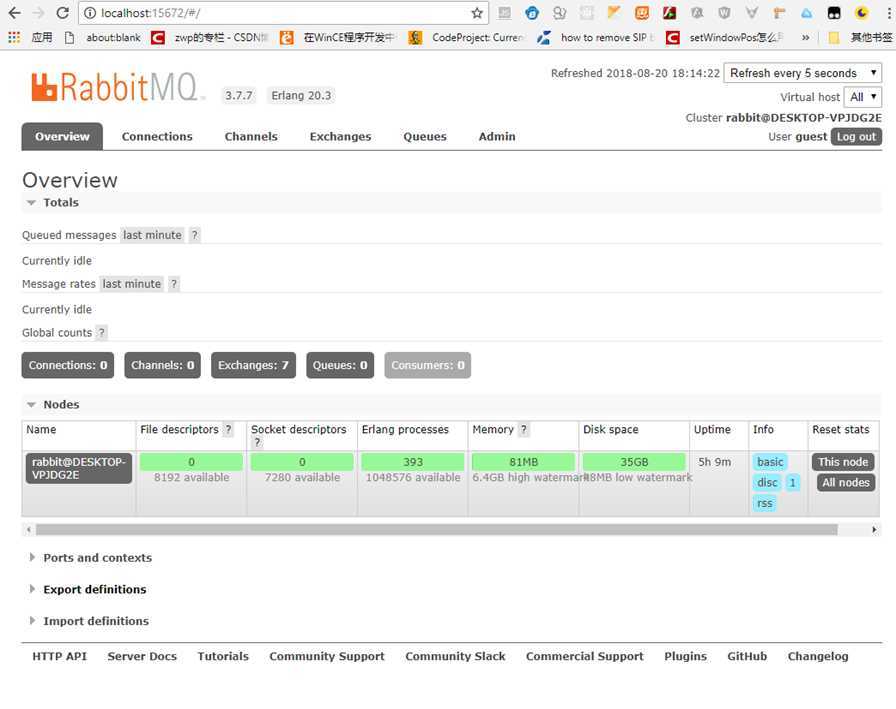Switch to the Queues tab
Viewport: 896px width, 709px height.
(x=425, y=137)
